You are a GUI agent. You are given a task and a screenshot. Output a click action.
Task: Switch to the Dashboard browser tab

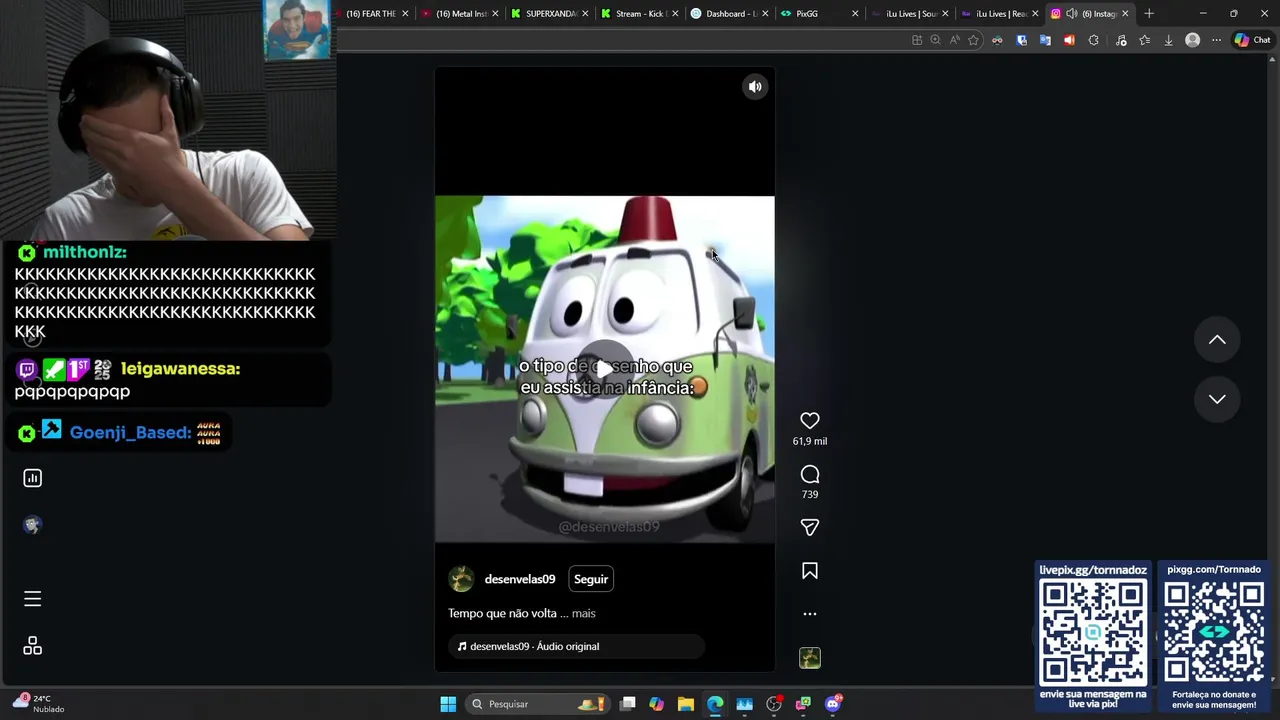729,14
